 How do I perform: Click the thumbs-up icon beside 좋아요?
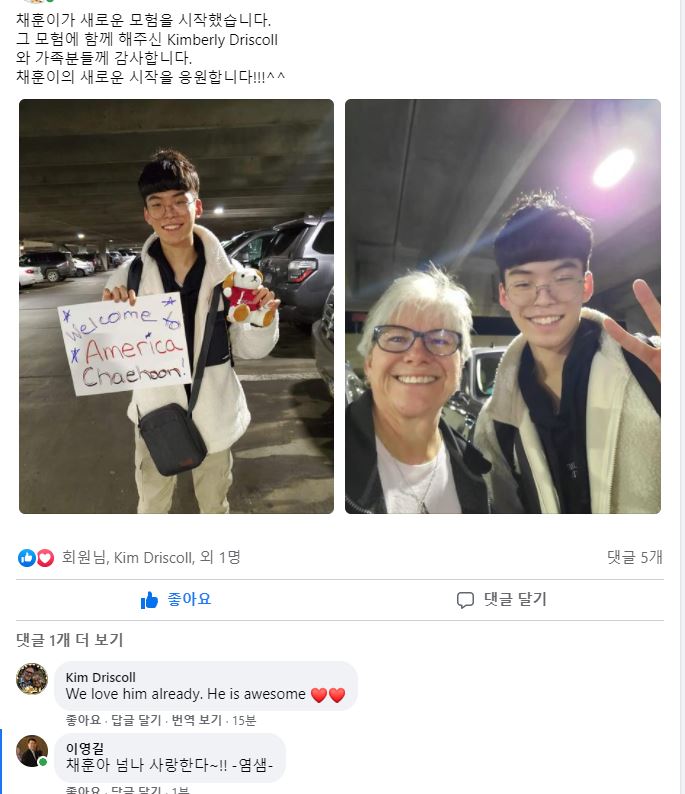pyautogui.click(x=149, y=600)
